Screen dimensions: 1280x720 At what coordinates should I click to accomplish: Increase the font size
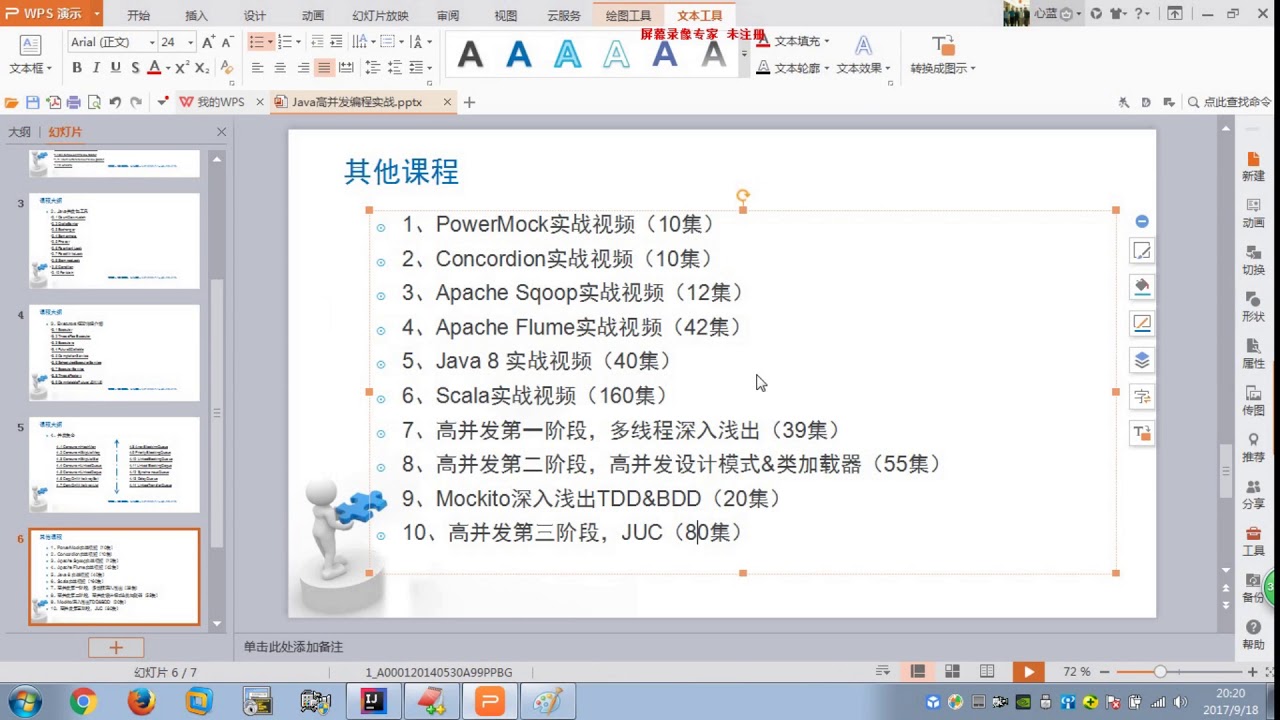[x=208, y=42]
